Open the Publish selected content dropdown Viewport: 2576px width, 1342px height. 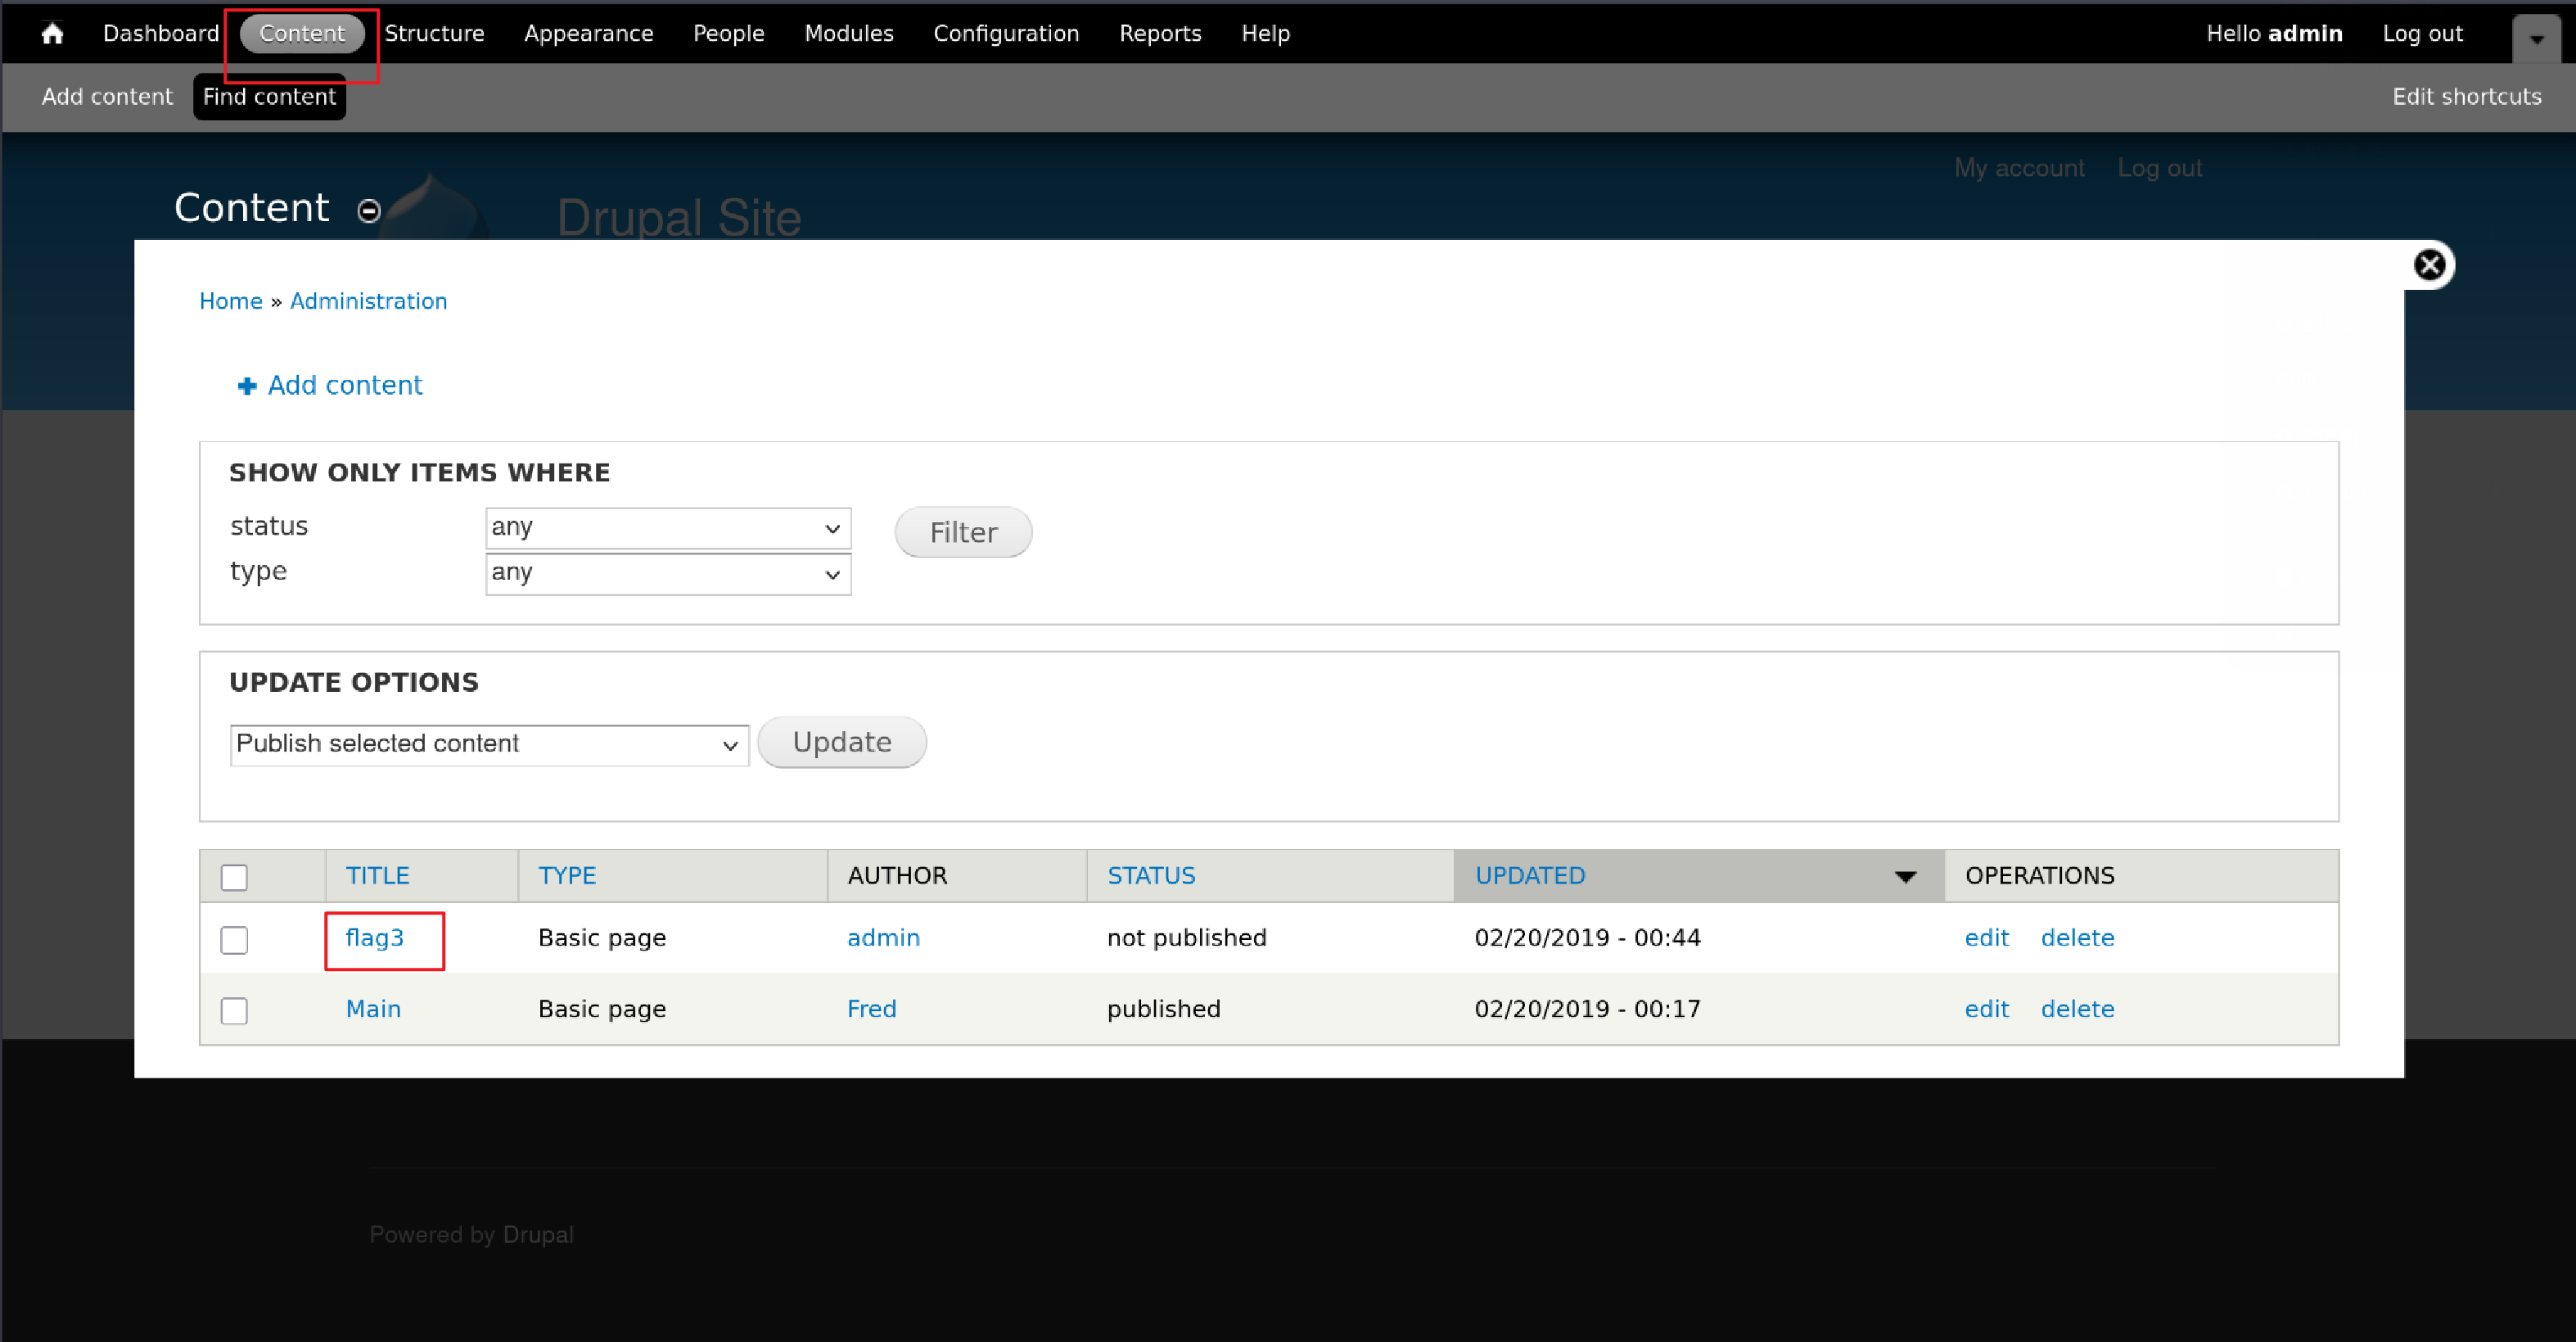pos(489,745)
